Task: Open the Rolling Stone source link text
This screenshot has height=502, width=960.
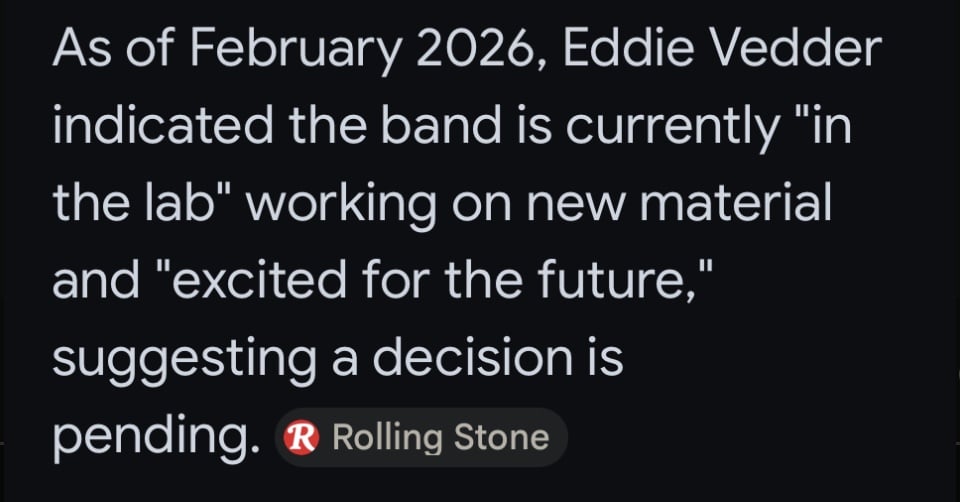Action: pyautogui.click(x=440, y=438)
